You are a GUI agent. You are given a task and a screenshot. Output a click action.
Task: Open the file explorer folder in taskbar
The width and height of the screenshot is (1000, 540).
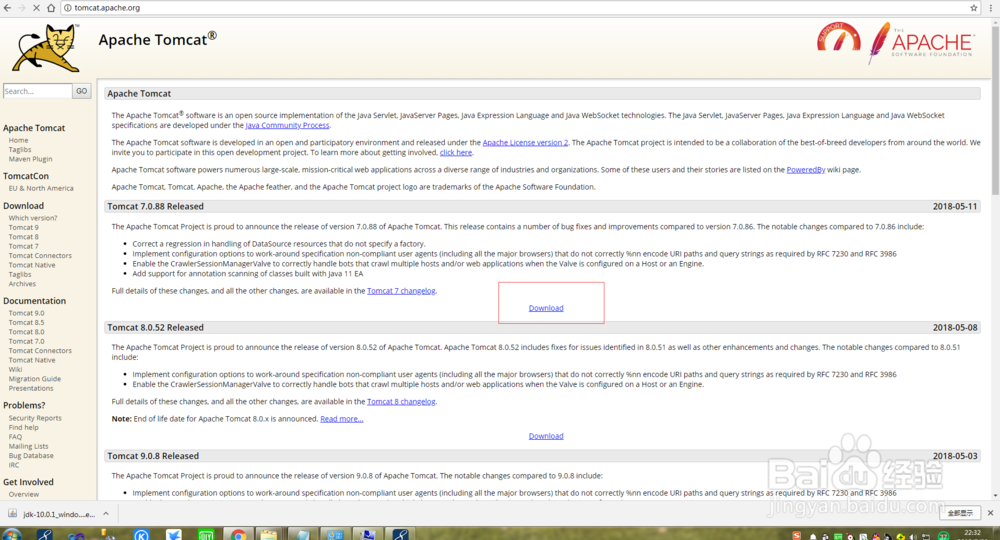[x=268, y=534]
